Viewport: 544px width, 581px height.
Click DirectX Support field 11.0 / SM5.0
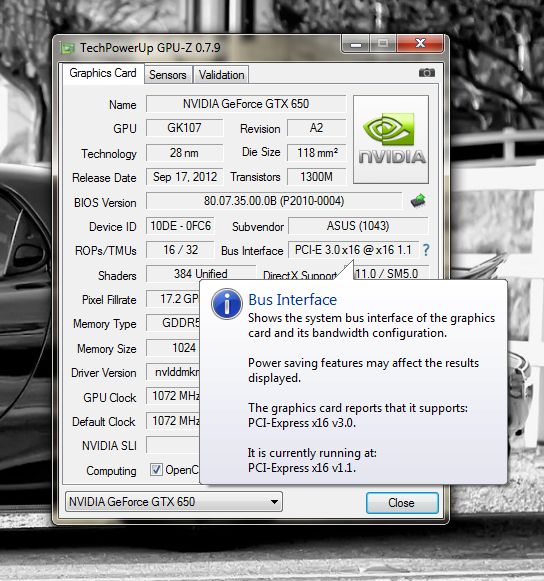[x=387, y=273]
